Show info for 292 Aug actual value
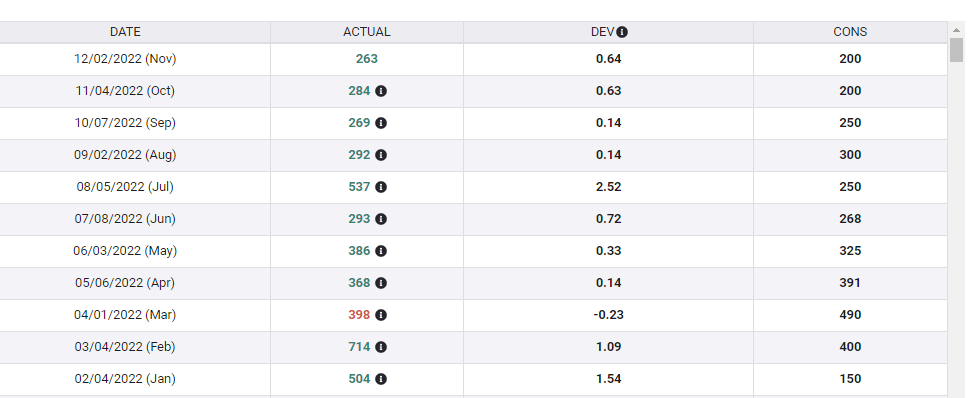This screenshot has width=968, height=398. (x=381, y=155)
